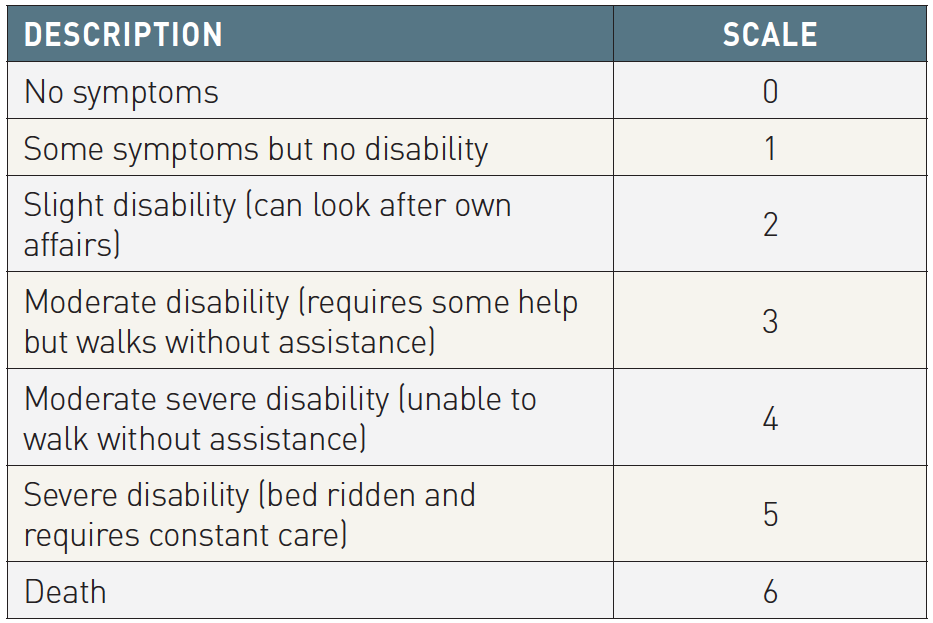Select scale value 2
933x623 pixels.
point(770,225)
